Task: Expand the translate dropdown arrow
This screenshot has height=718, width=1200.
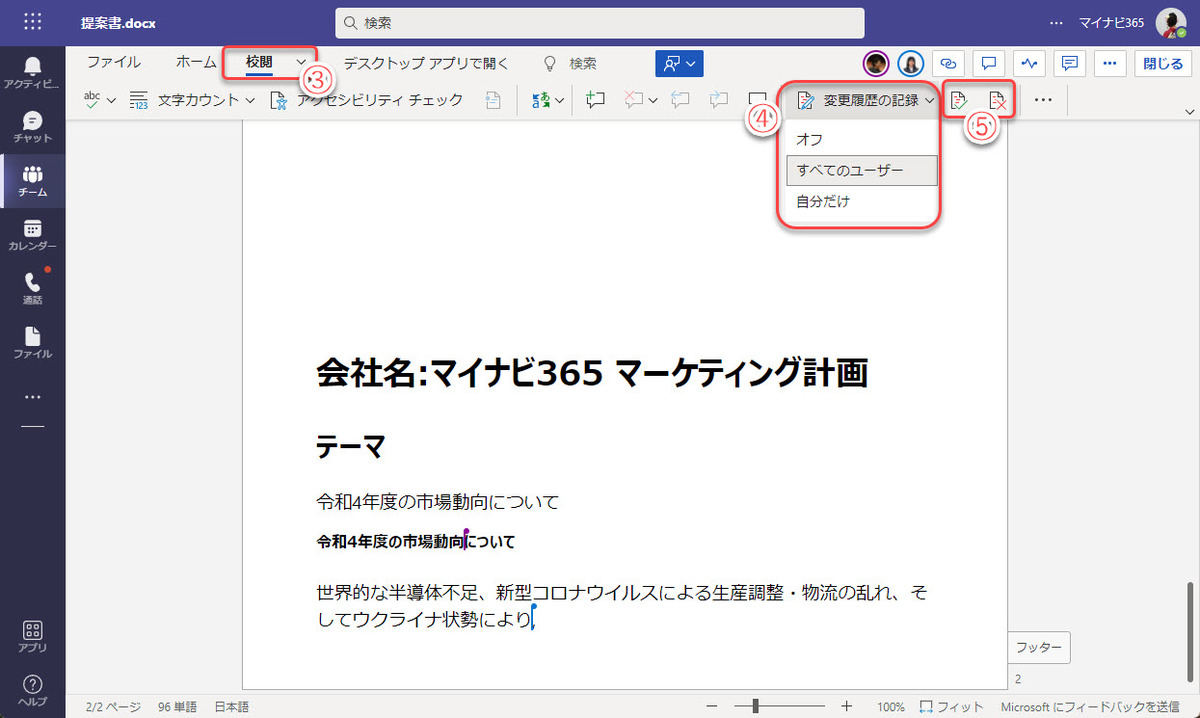Action: 560,100
